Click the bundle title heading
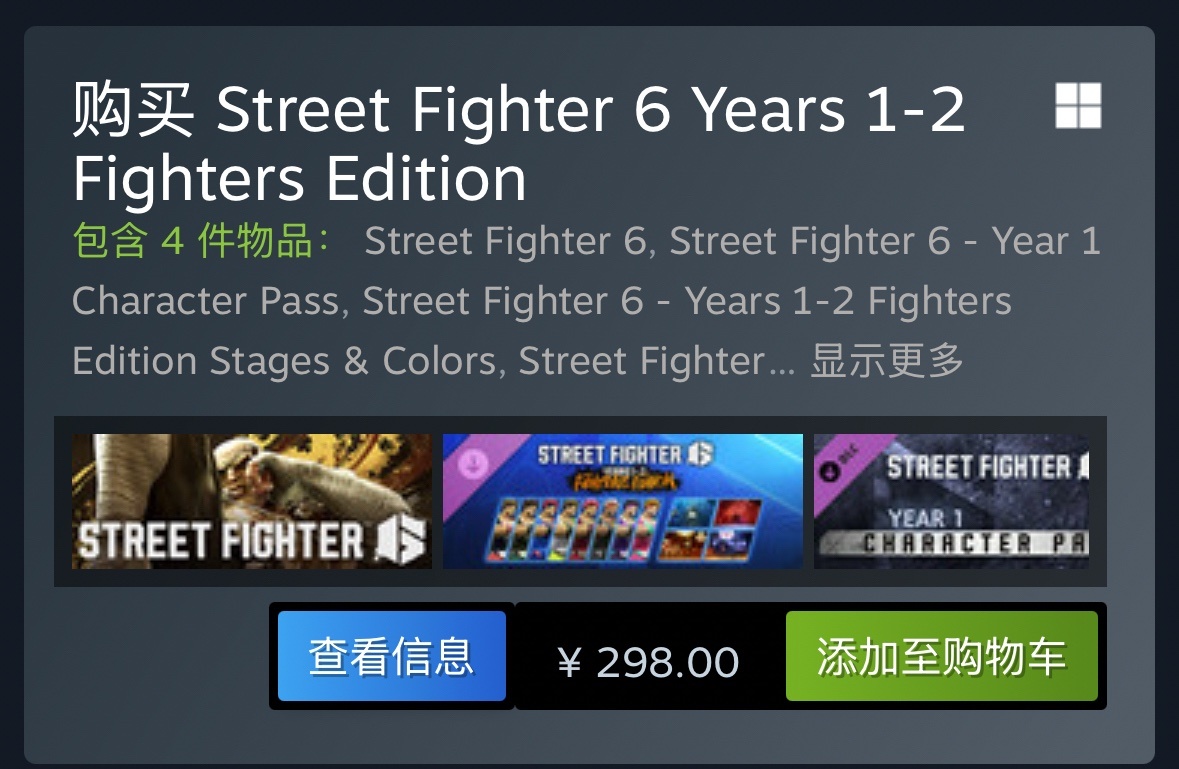The width and height of the screenshot is (1179, 769). (518, 143)
